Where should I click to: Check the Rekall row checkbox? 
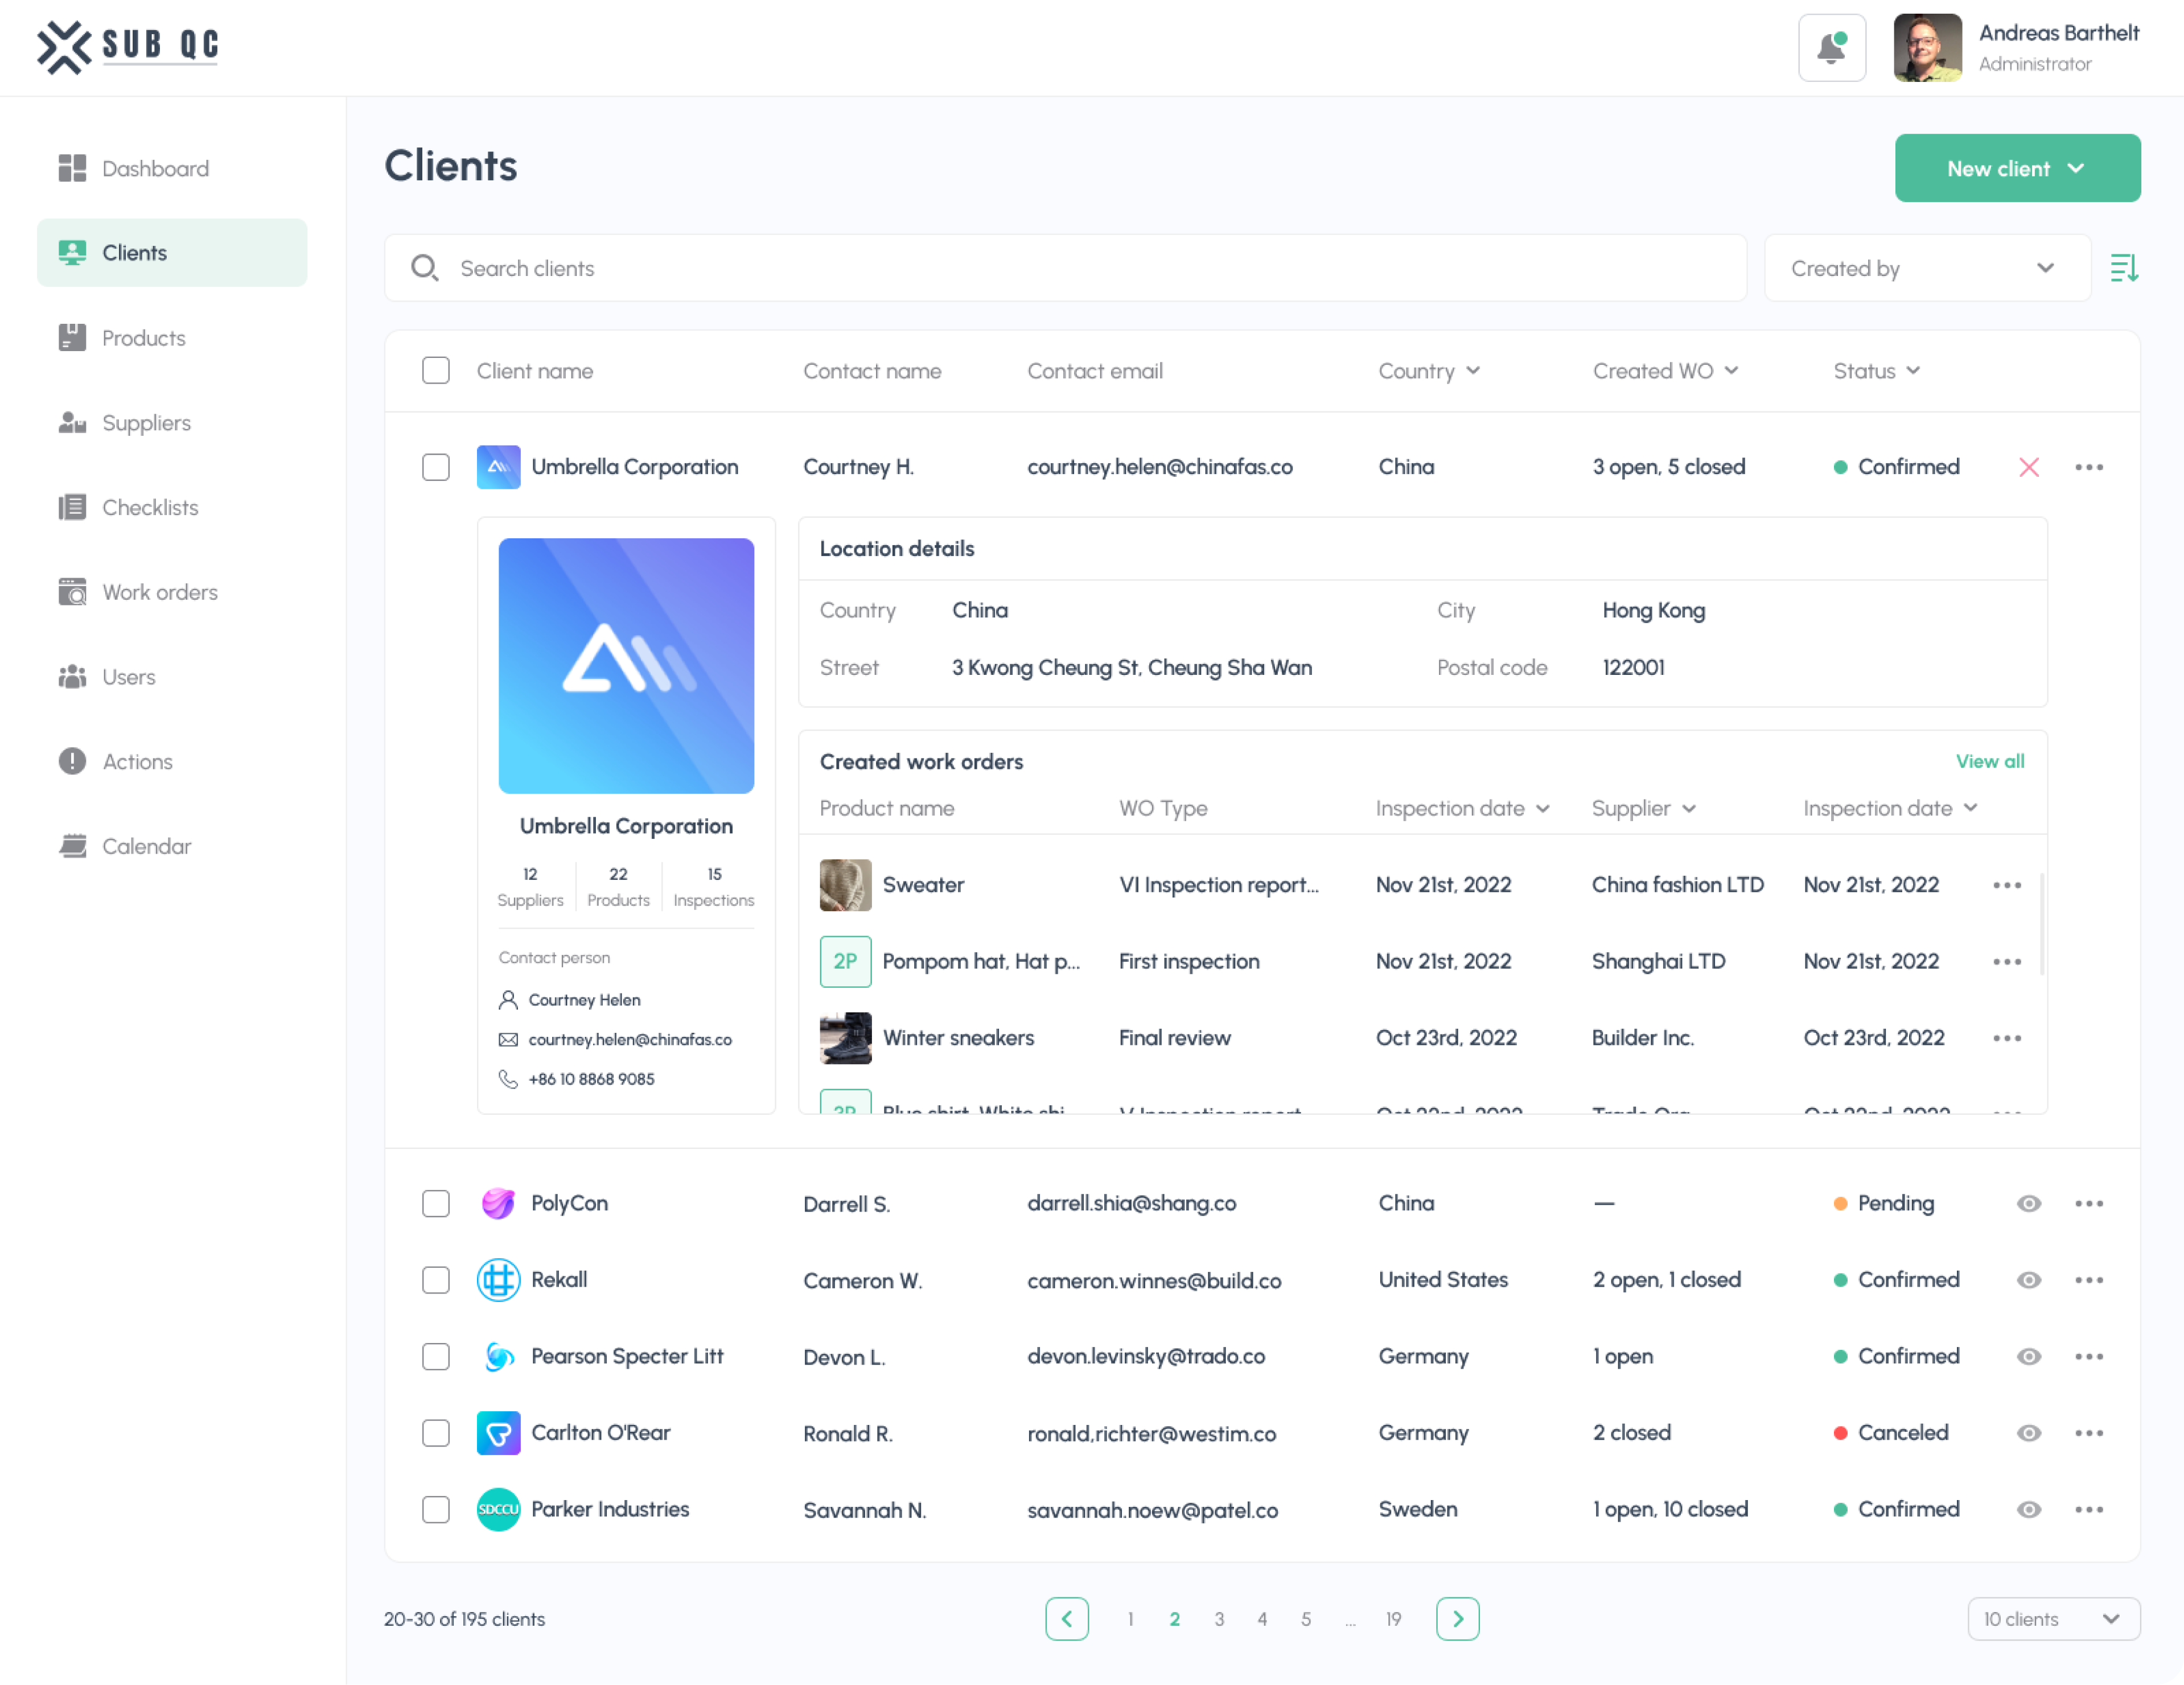[436, 1280]
